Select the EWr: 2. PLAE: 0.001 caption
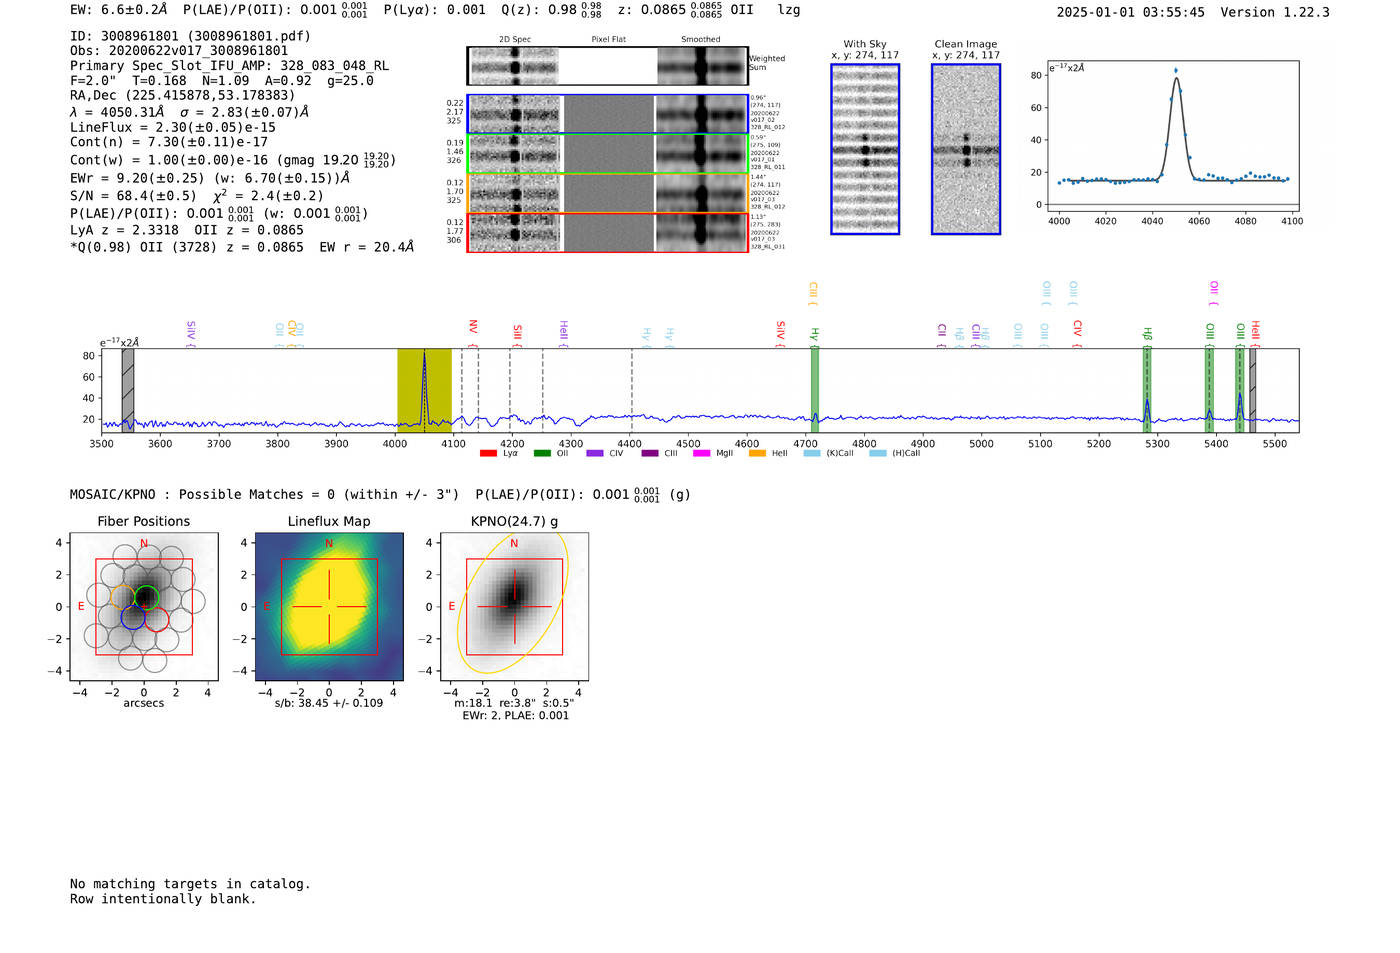Image resolution: width=1400 pixels, height=953 pixels. (x=515, y=716)
